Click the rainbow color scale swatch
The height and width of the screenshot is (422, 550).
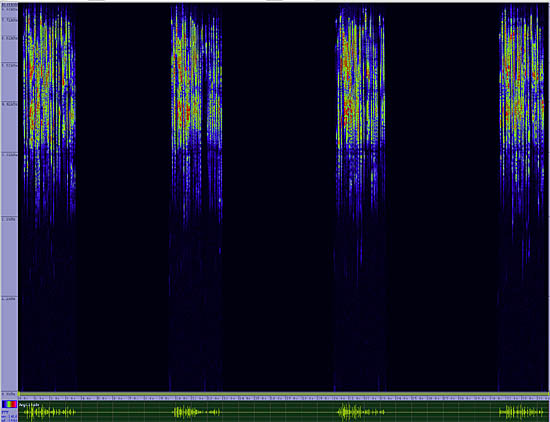point(9,404)
